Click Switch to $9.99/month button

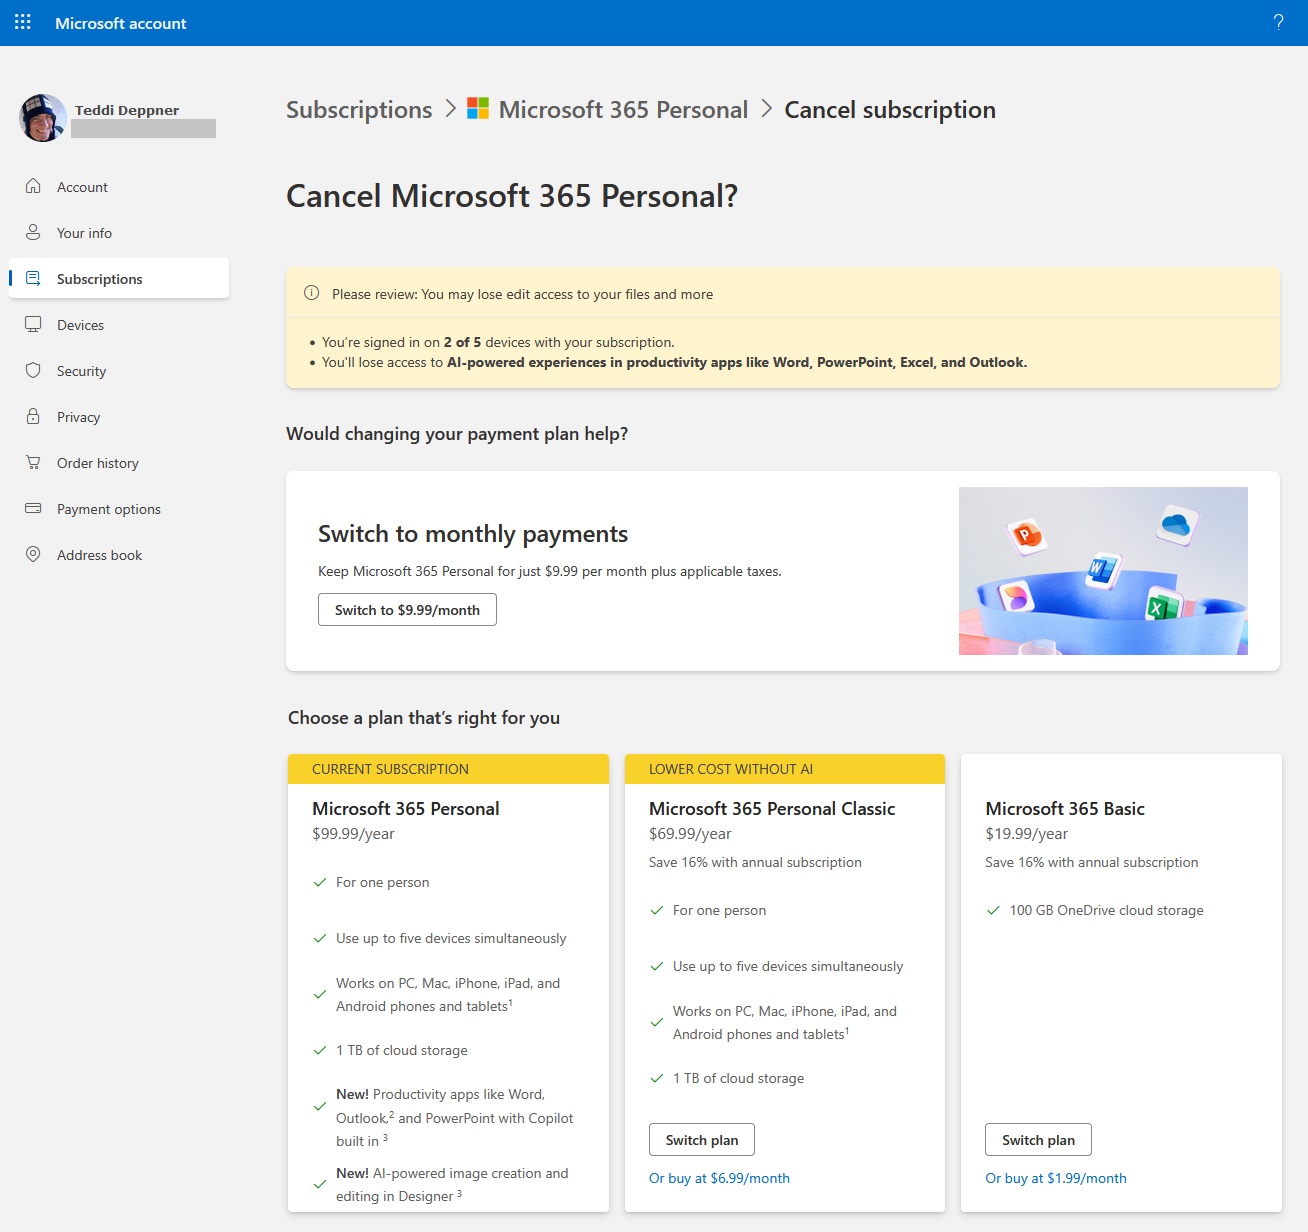pos(407,610)
